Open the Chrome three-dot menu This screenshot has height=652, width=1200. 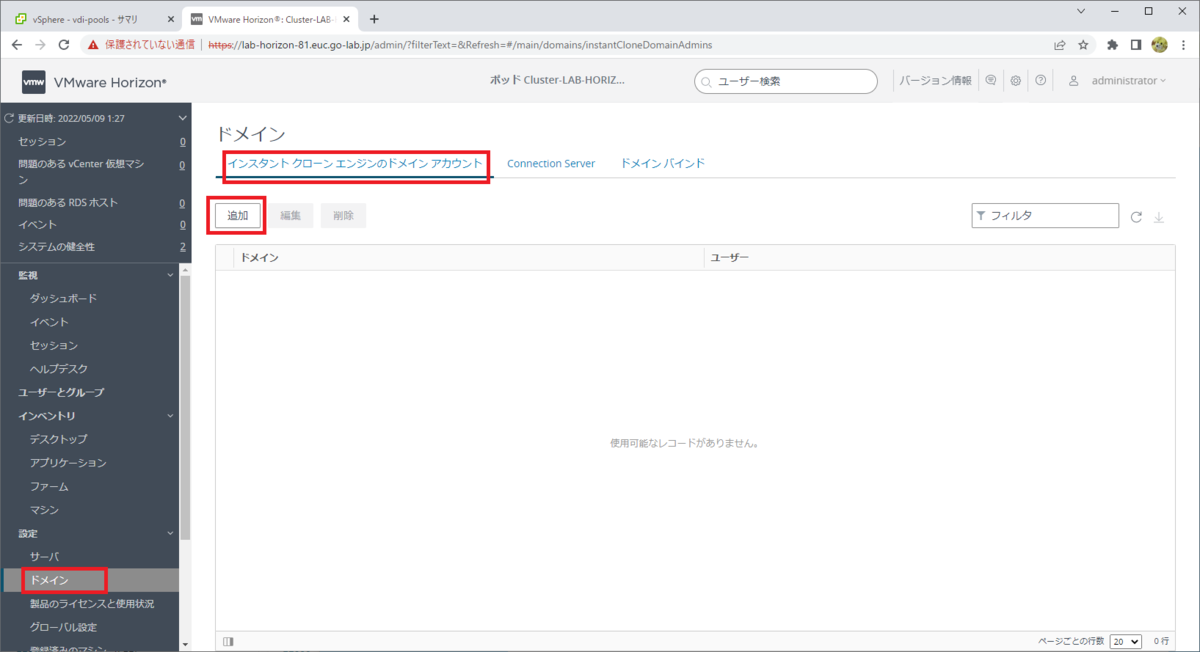click(1183, 45)
